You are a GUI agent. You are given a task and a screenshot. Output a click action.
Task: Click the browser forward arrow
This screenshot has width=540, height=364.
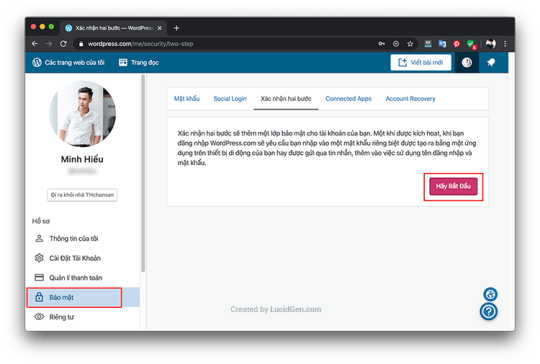pyautogui.click(x=49, y=44)
